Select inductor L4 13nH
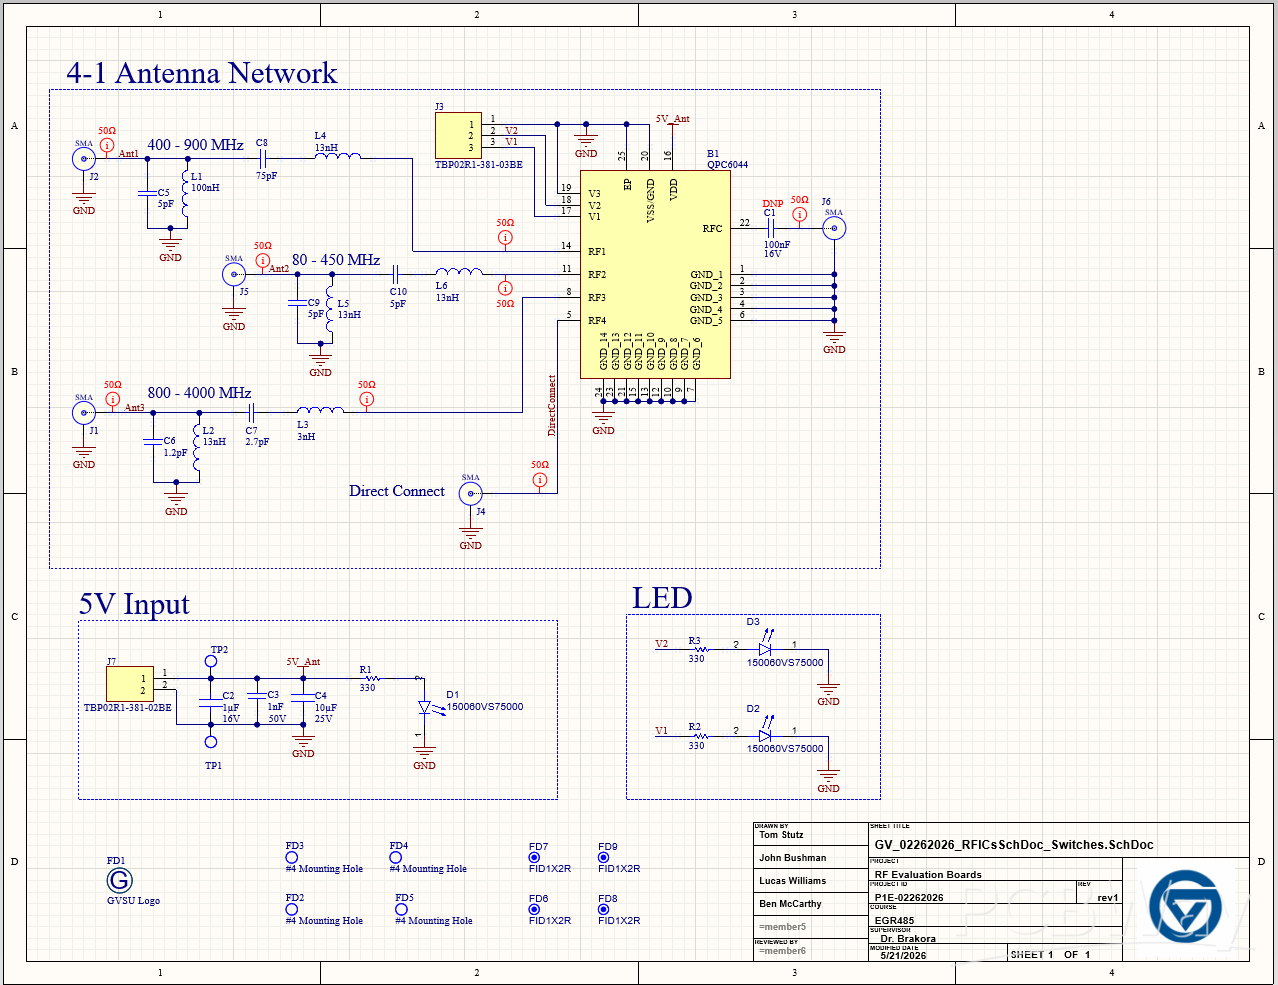This screenshot has height=985, width=1278. tap(337, 154)
